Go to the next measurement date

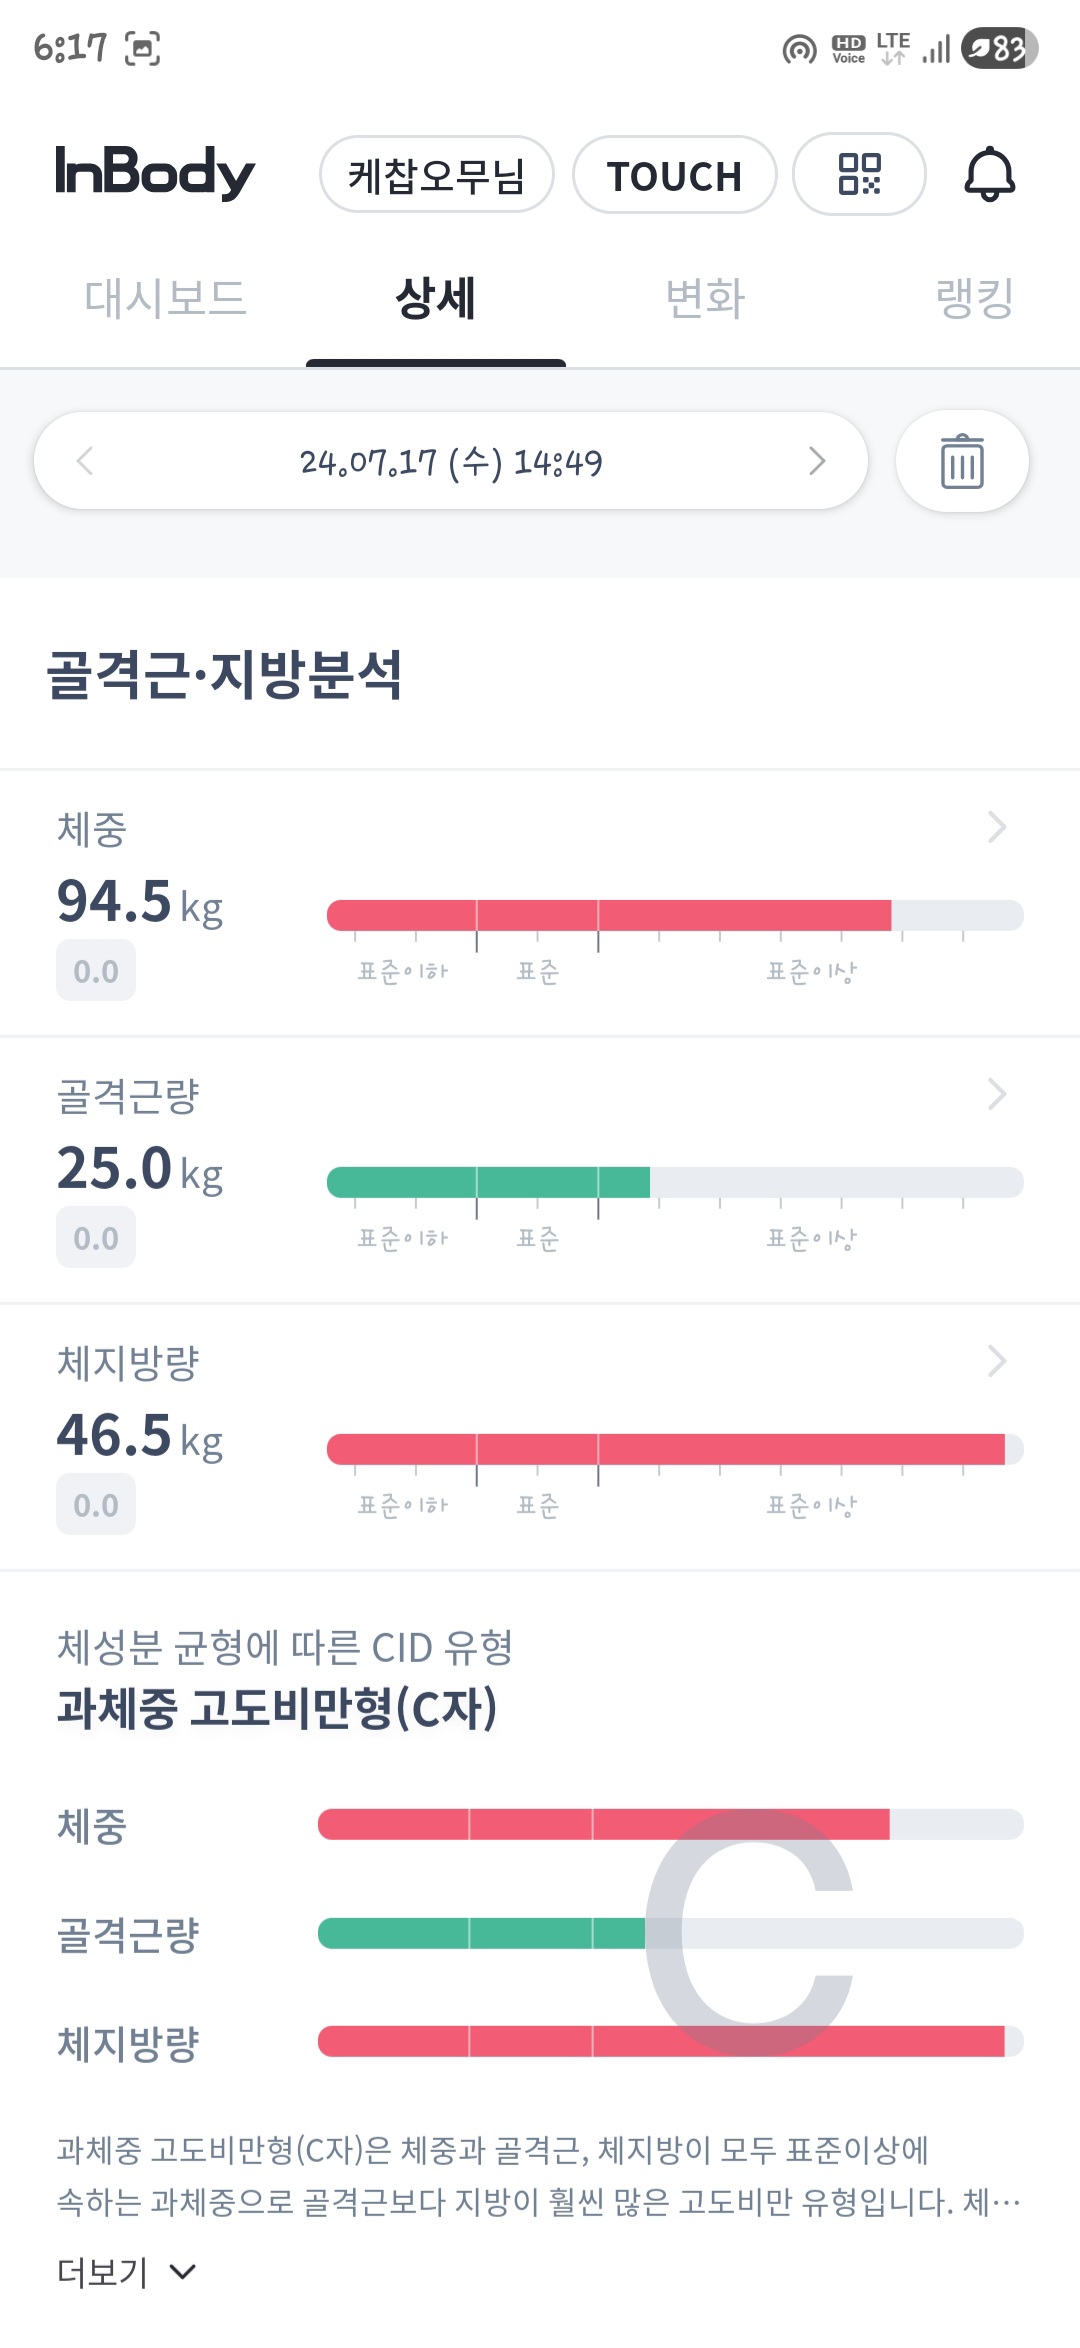(817, 461)
